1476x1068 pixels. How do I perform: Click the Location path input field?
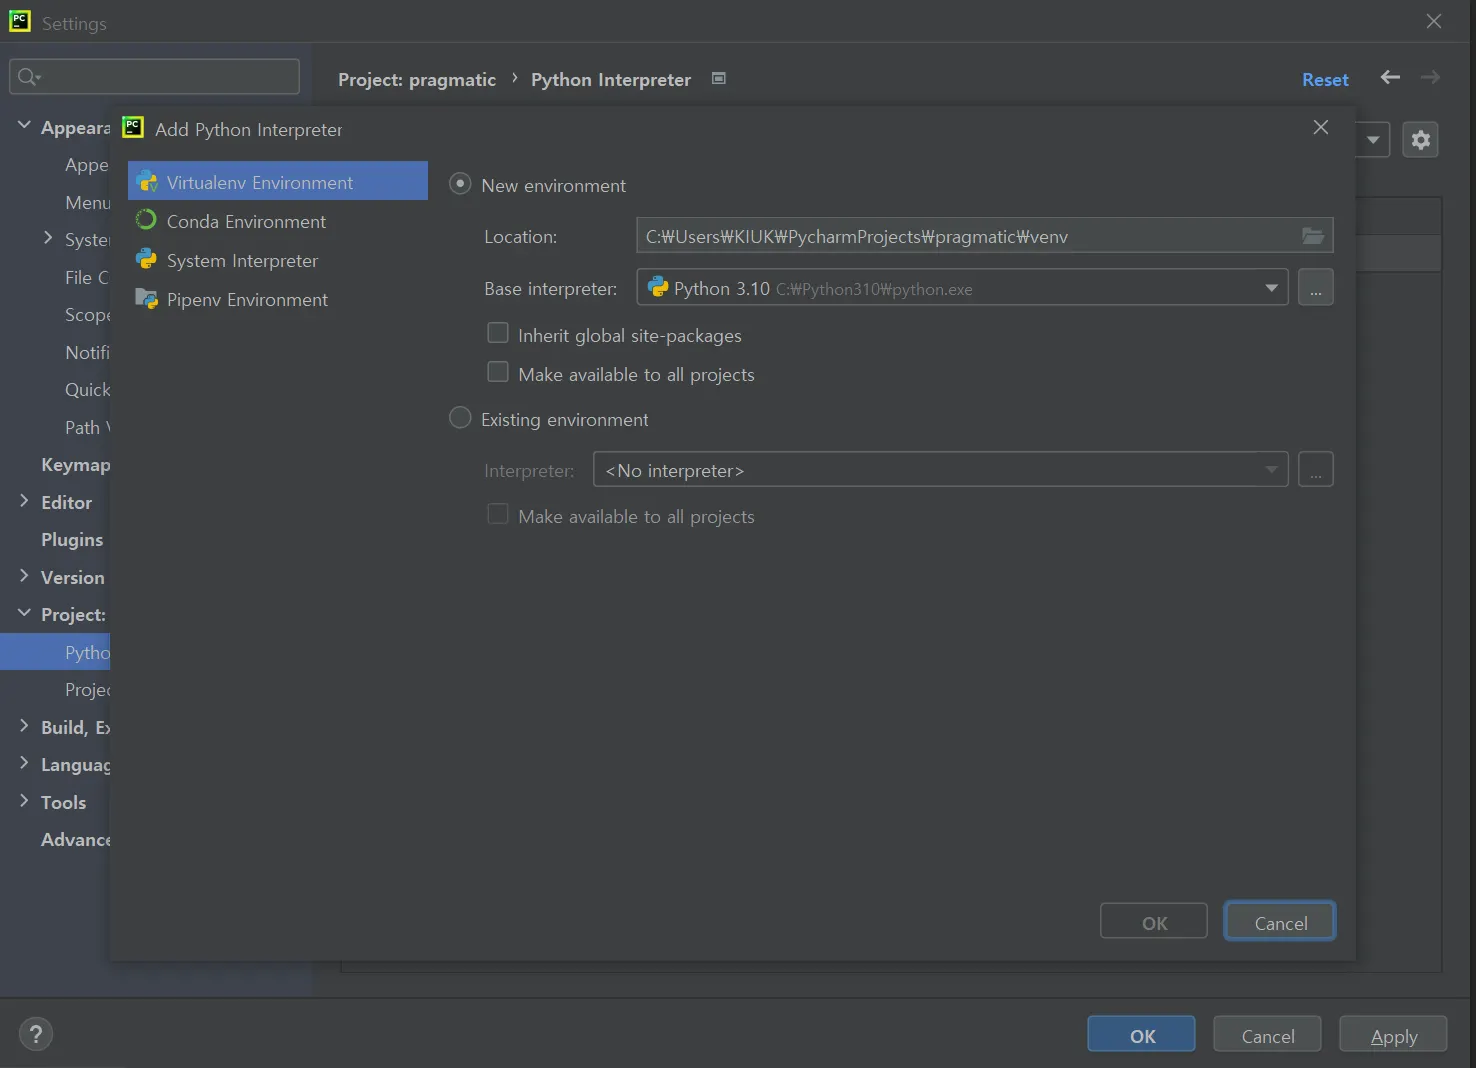[x=960, y=237]
